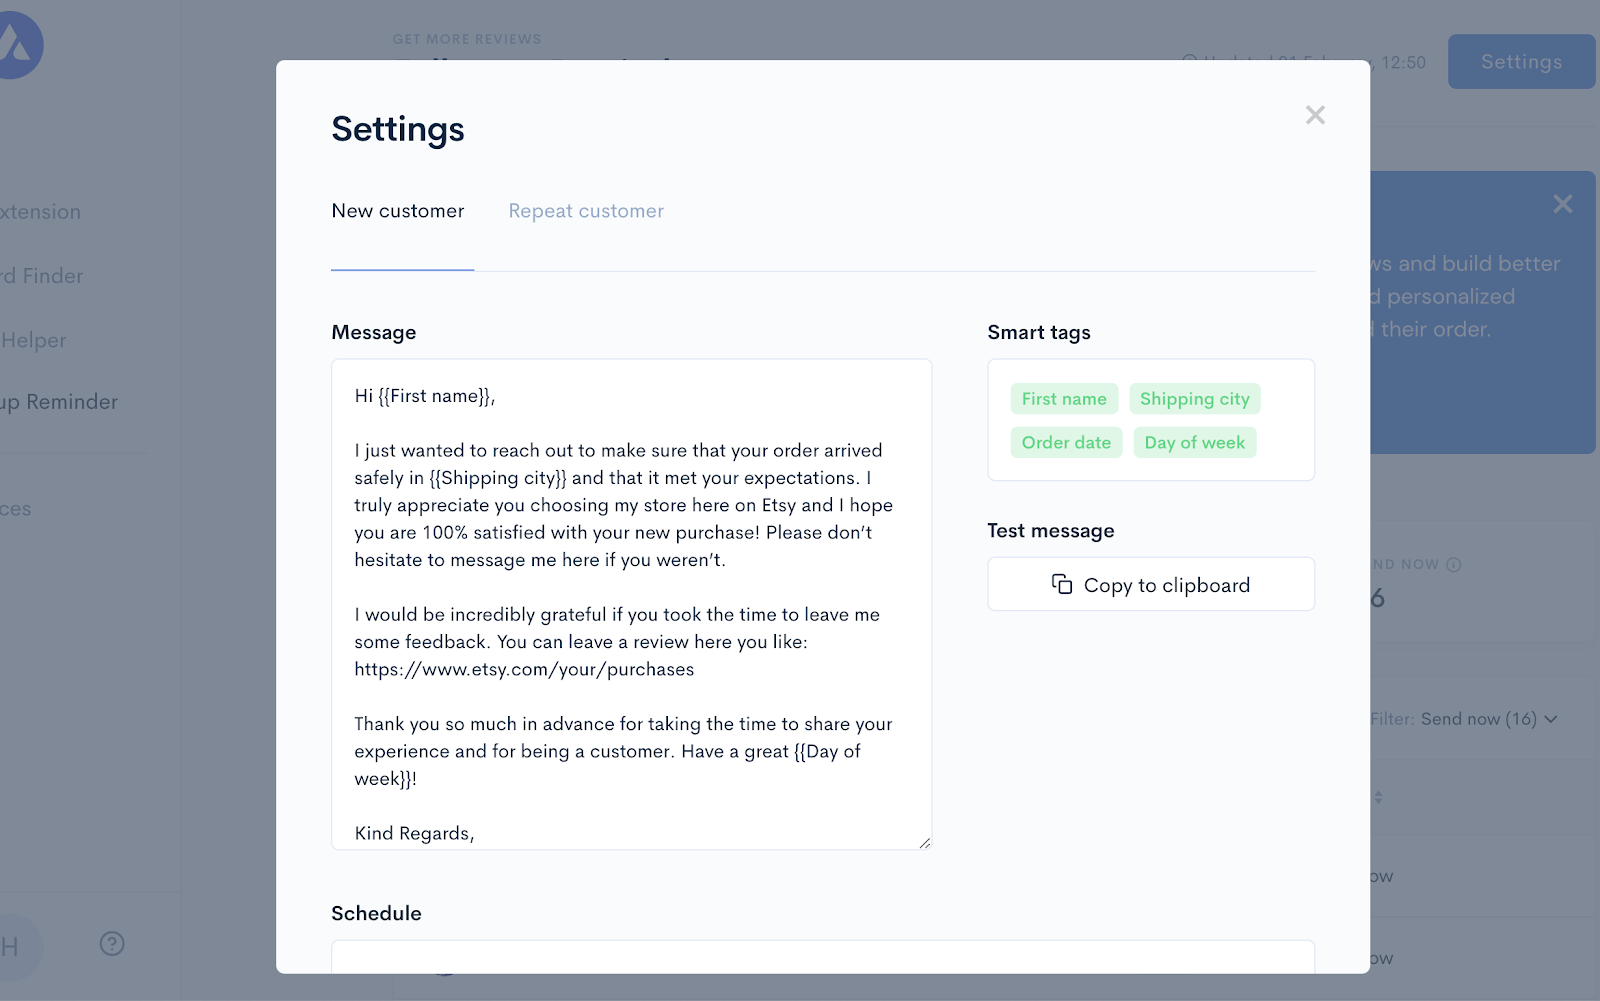1600x1001 pixels.
Task: Click the app logo in top-left corner
Action: [18, 45]
